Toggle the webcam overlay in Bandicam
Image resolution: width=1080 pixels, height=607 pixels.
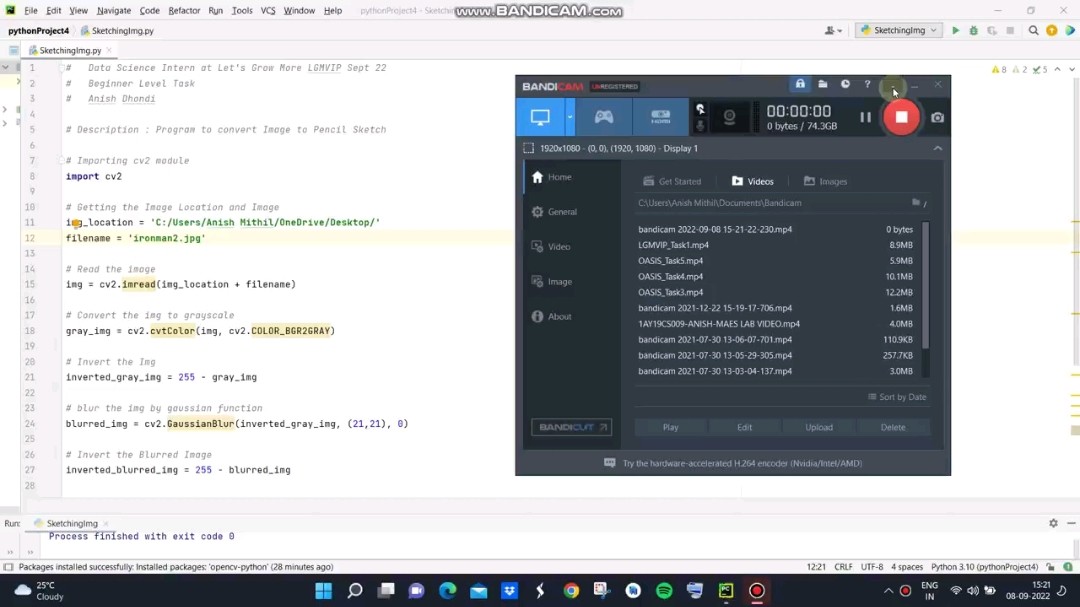click(729, 117)
